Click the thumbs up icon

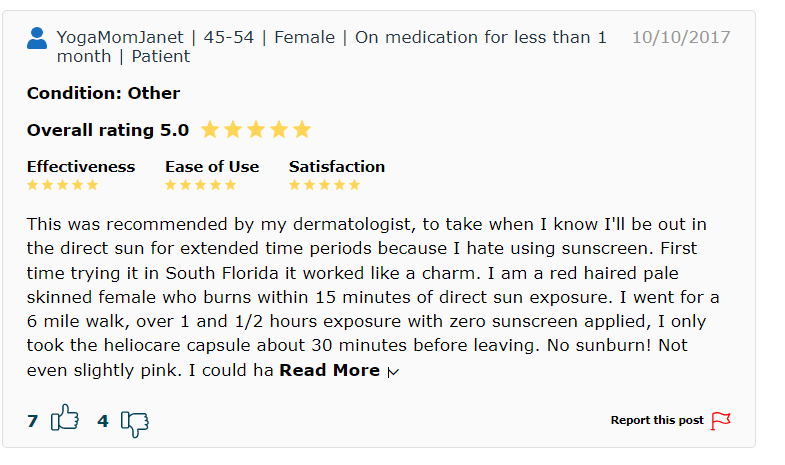click(65, 417)
